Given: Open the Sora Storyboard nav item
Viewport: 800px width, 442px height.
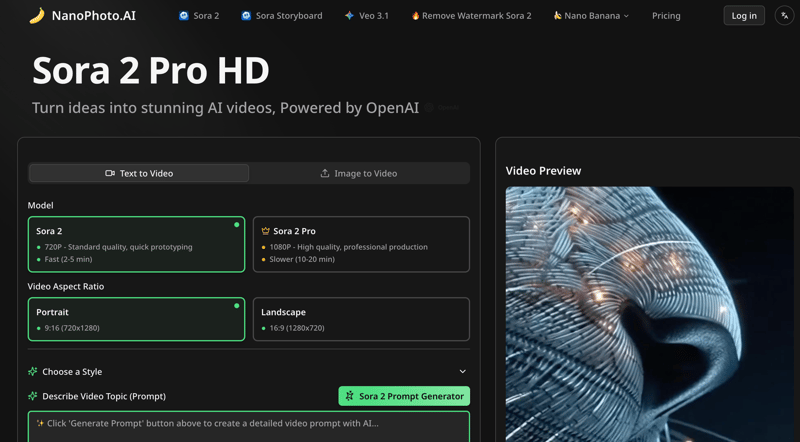Looking at the screenshot, I should [x=282, y=16].
